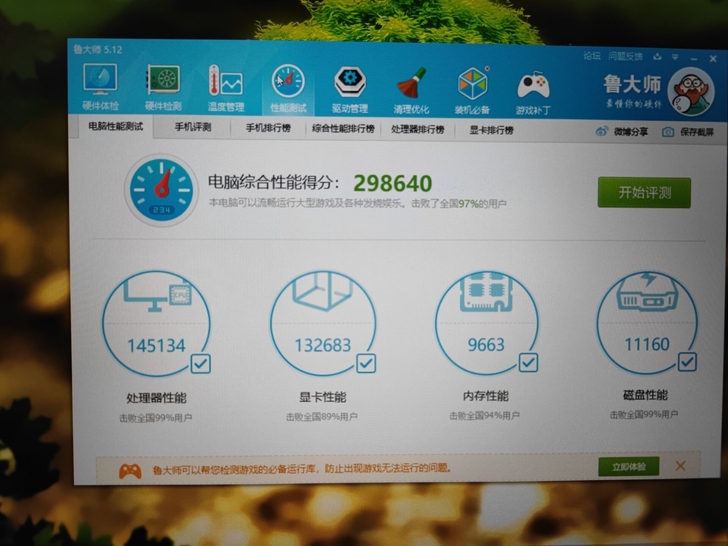Uncheck the 内存性能 test checkbox
Image resolution: width=728 pixels, height=546 pixels.
coord(528,362)
